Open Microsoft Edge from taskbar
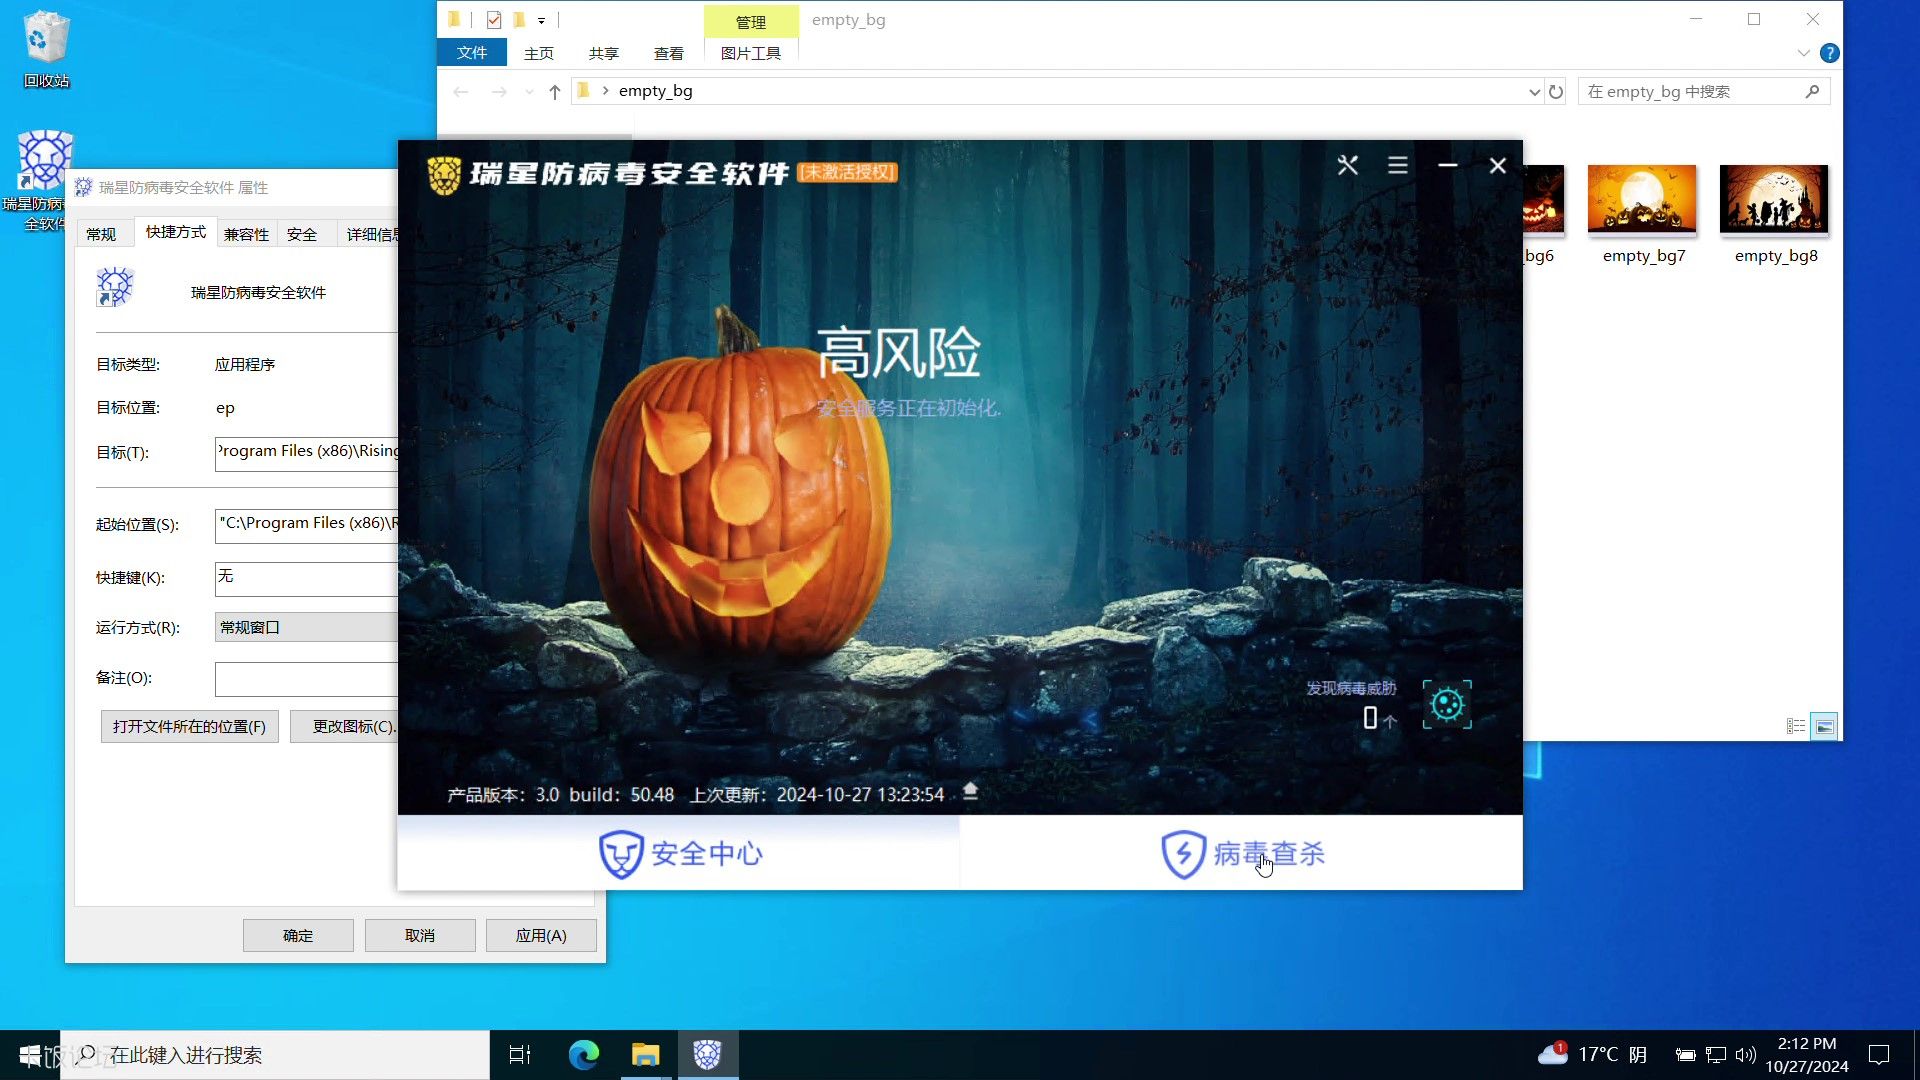1920x1080 pixels. coord(584,1055)
